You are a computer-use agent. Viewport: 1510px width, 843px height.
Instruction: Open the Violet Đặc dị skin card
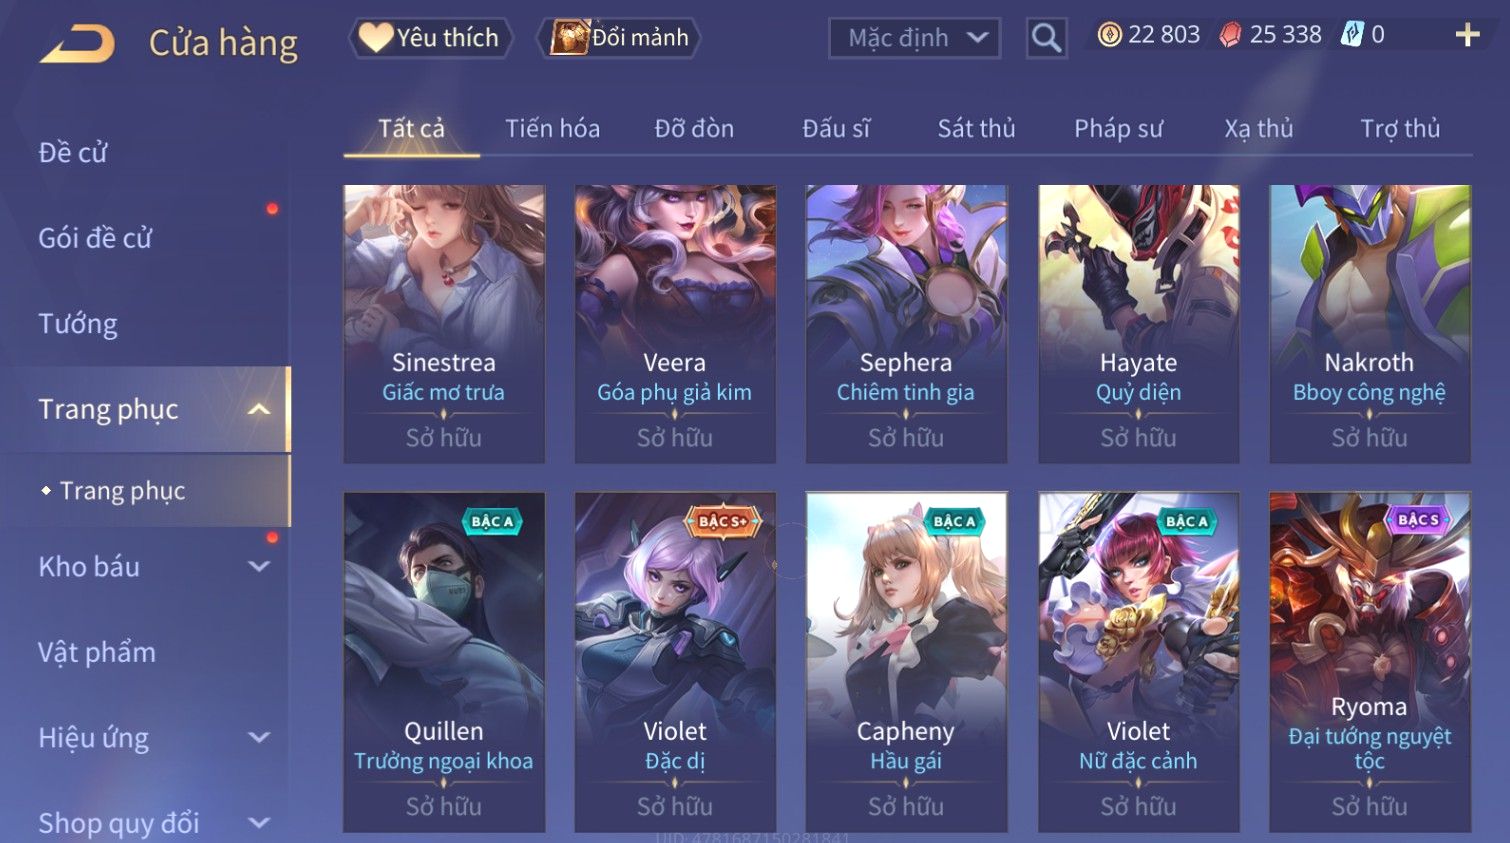[x=675, y=661]
